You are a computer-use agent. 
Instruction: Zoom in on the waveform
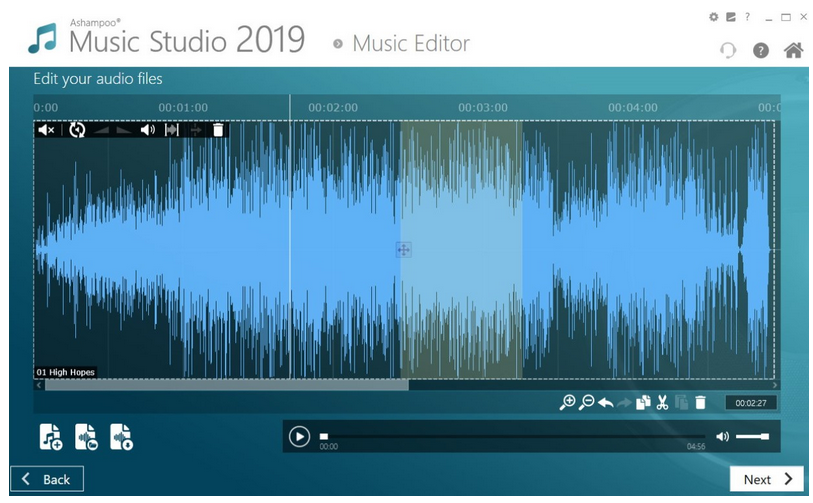click(567, 402)
